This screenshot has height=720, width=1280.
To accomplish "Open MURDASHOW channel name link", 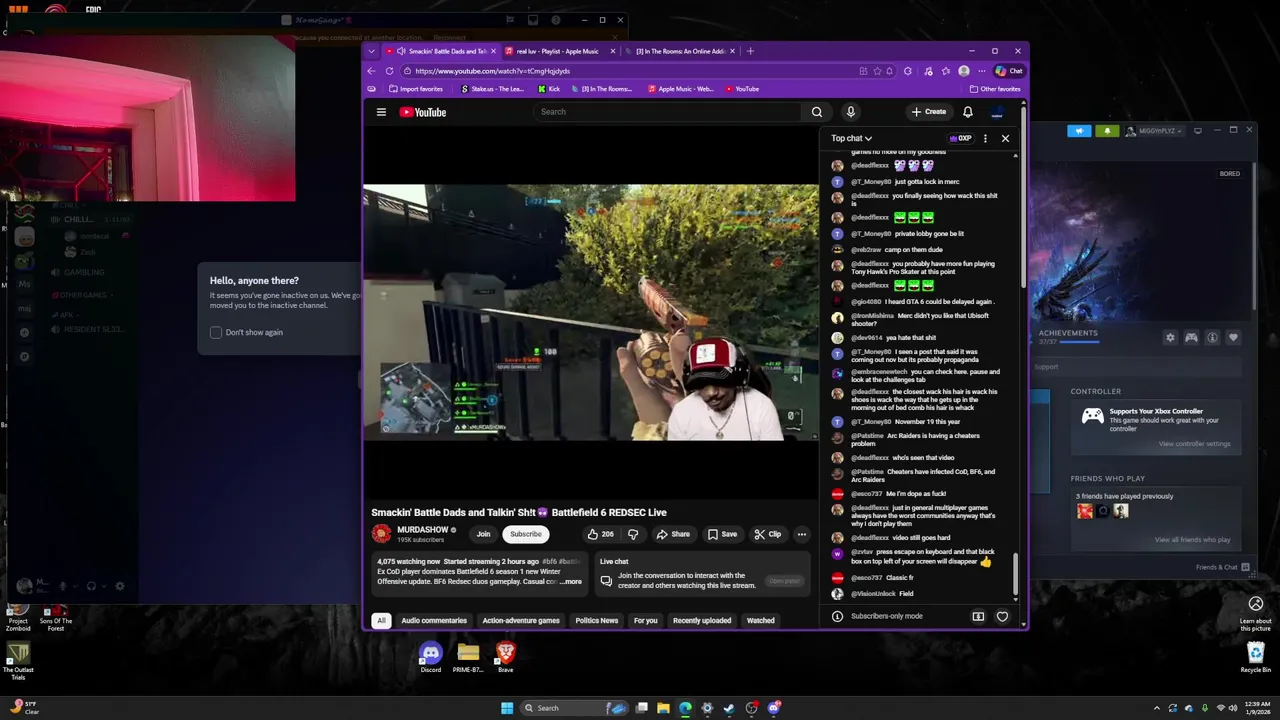I will click(x=422, y=530).
